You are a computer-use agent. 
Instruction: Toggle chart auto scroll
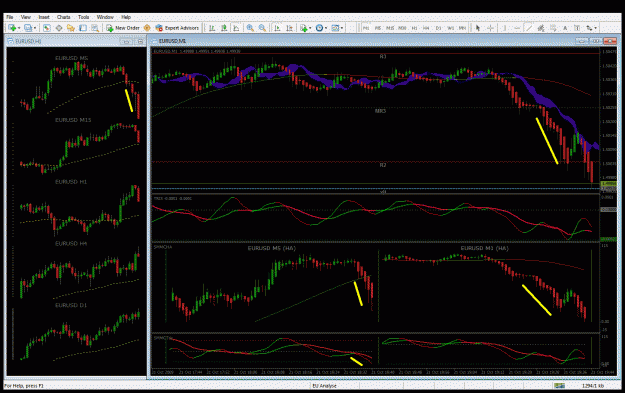pyautogui.click(x=277, y=28)
